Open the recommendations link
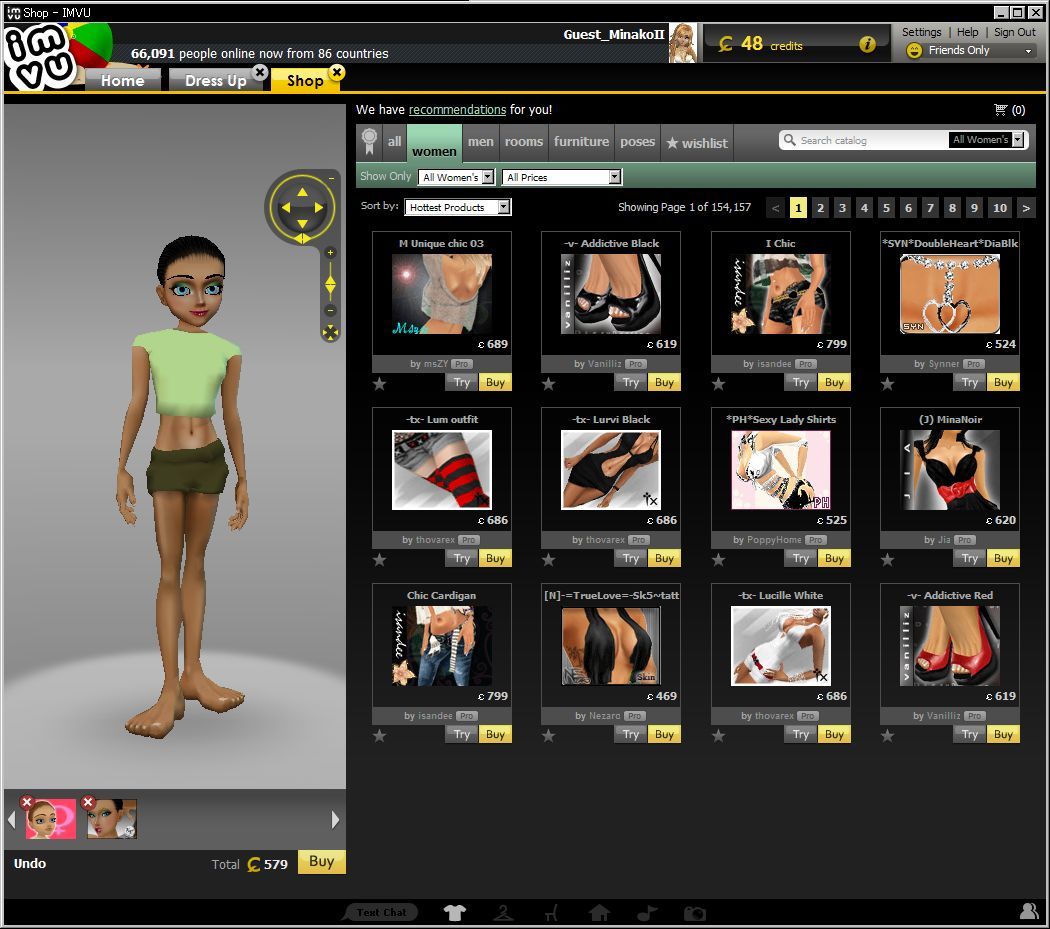The height and width of the screenshot is (929, 1050). click(457, 109)
